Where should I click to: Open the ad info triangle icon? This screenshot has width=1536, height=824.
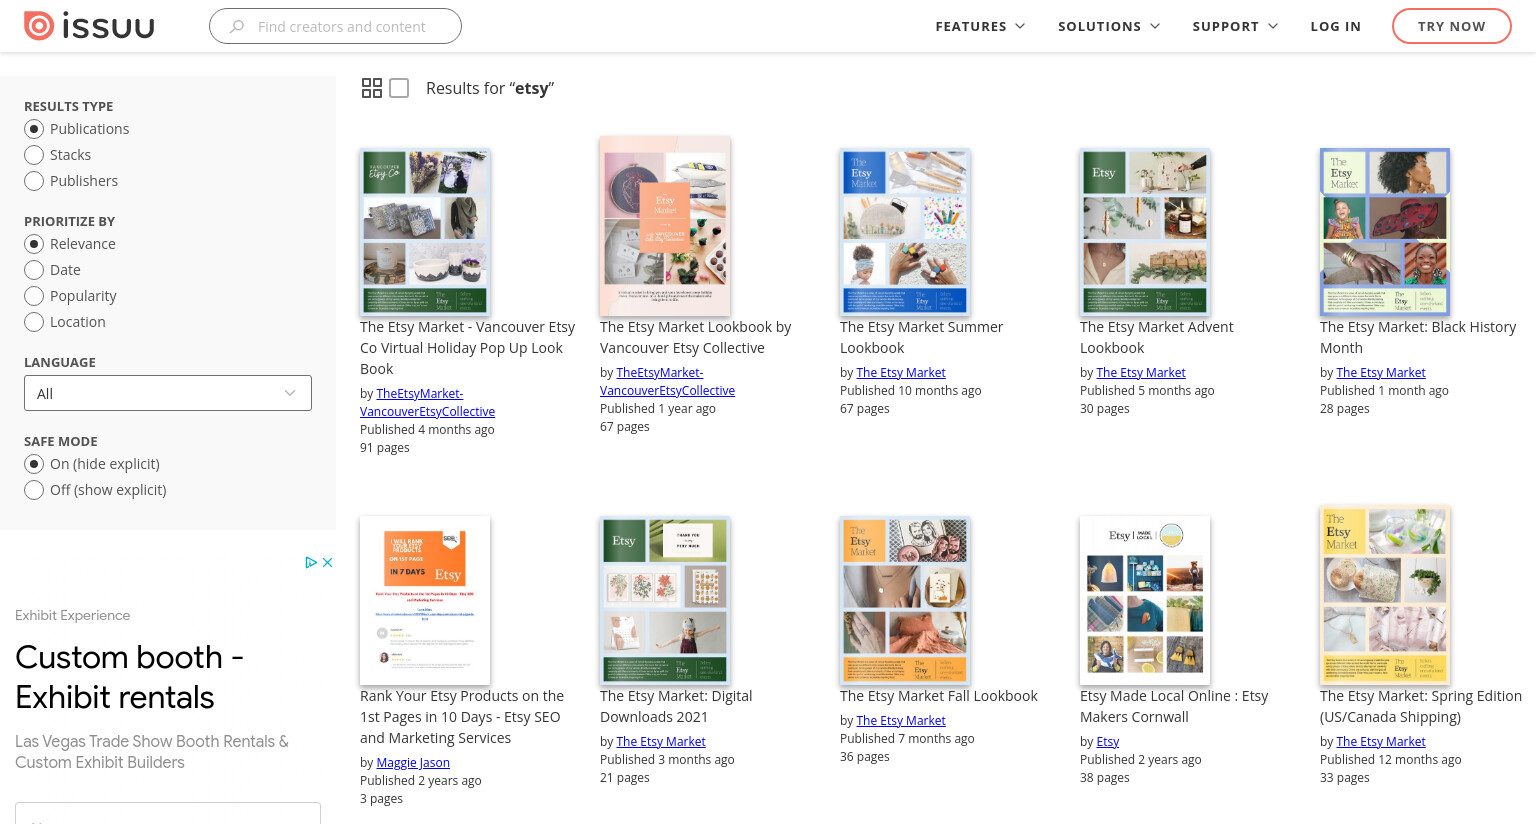(311, 562)
